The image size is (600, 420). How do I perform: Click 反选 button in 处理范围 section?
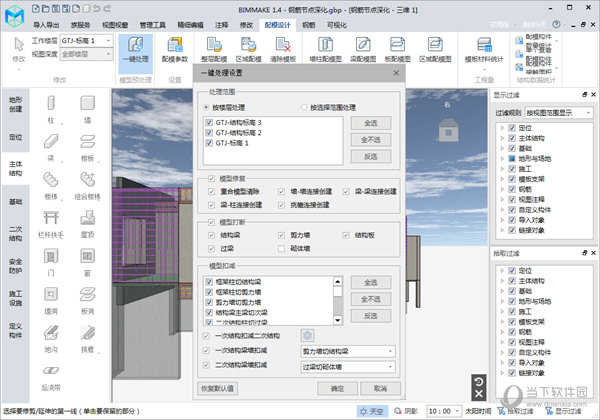click(x=371, y=156)
